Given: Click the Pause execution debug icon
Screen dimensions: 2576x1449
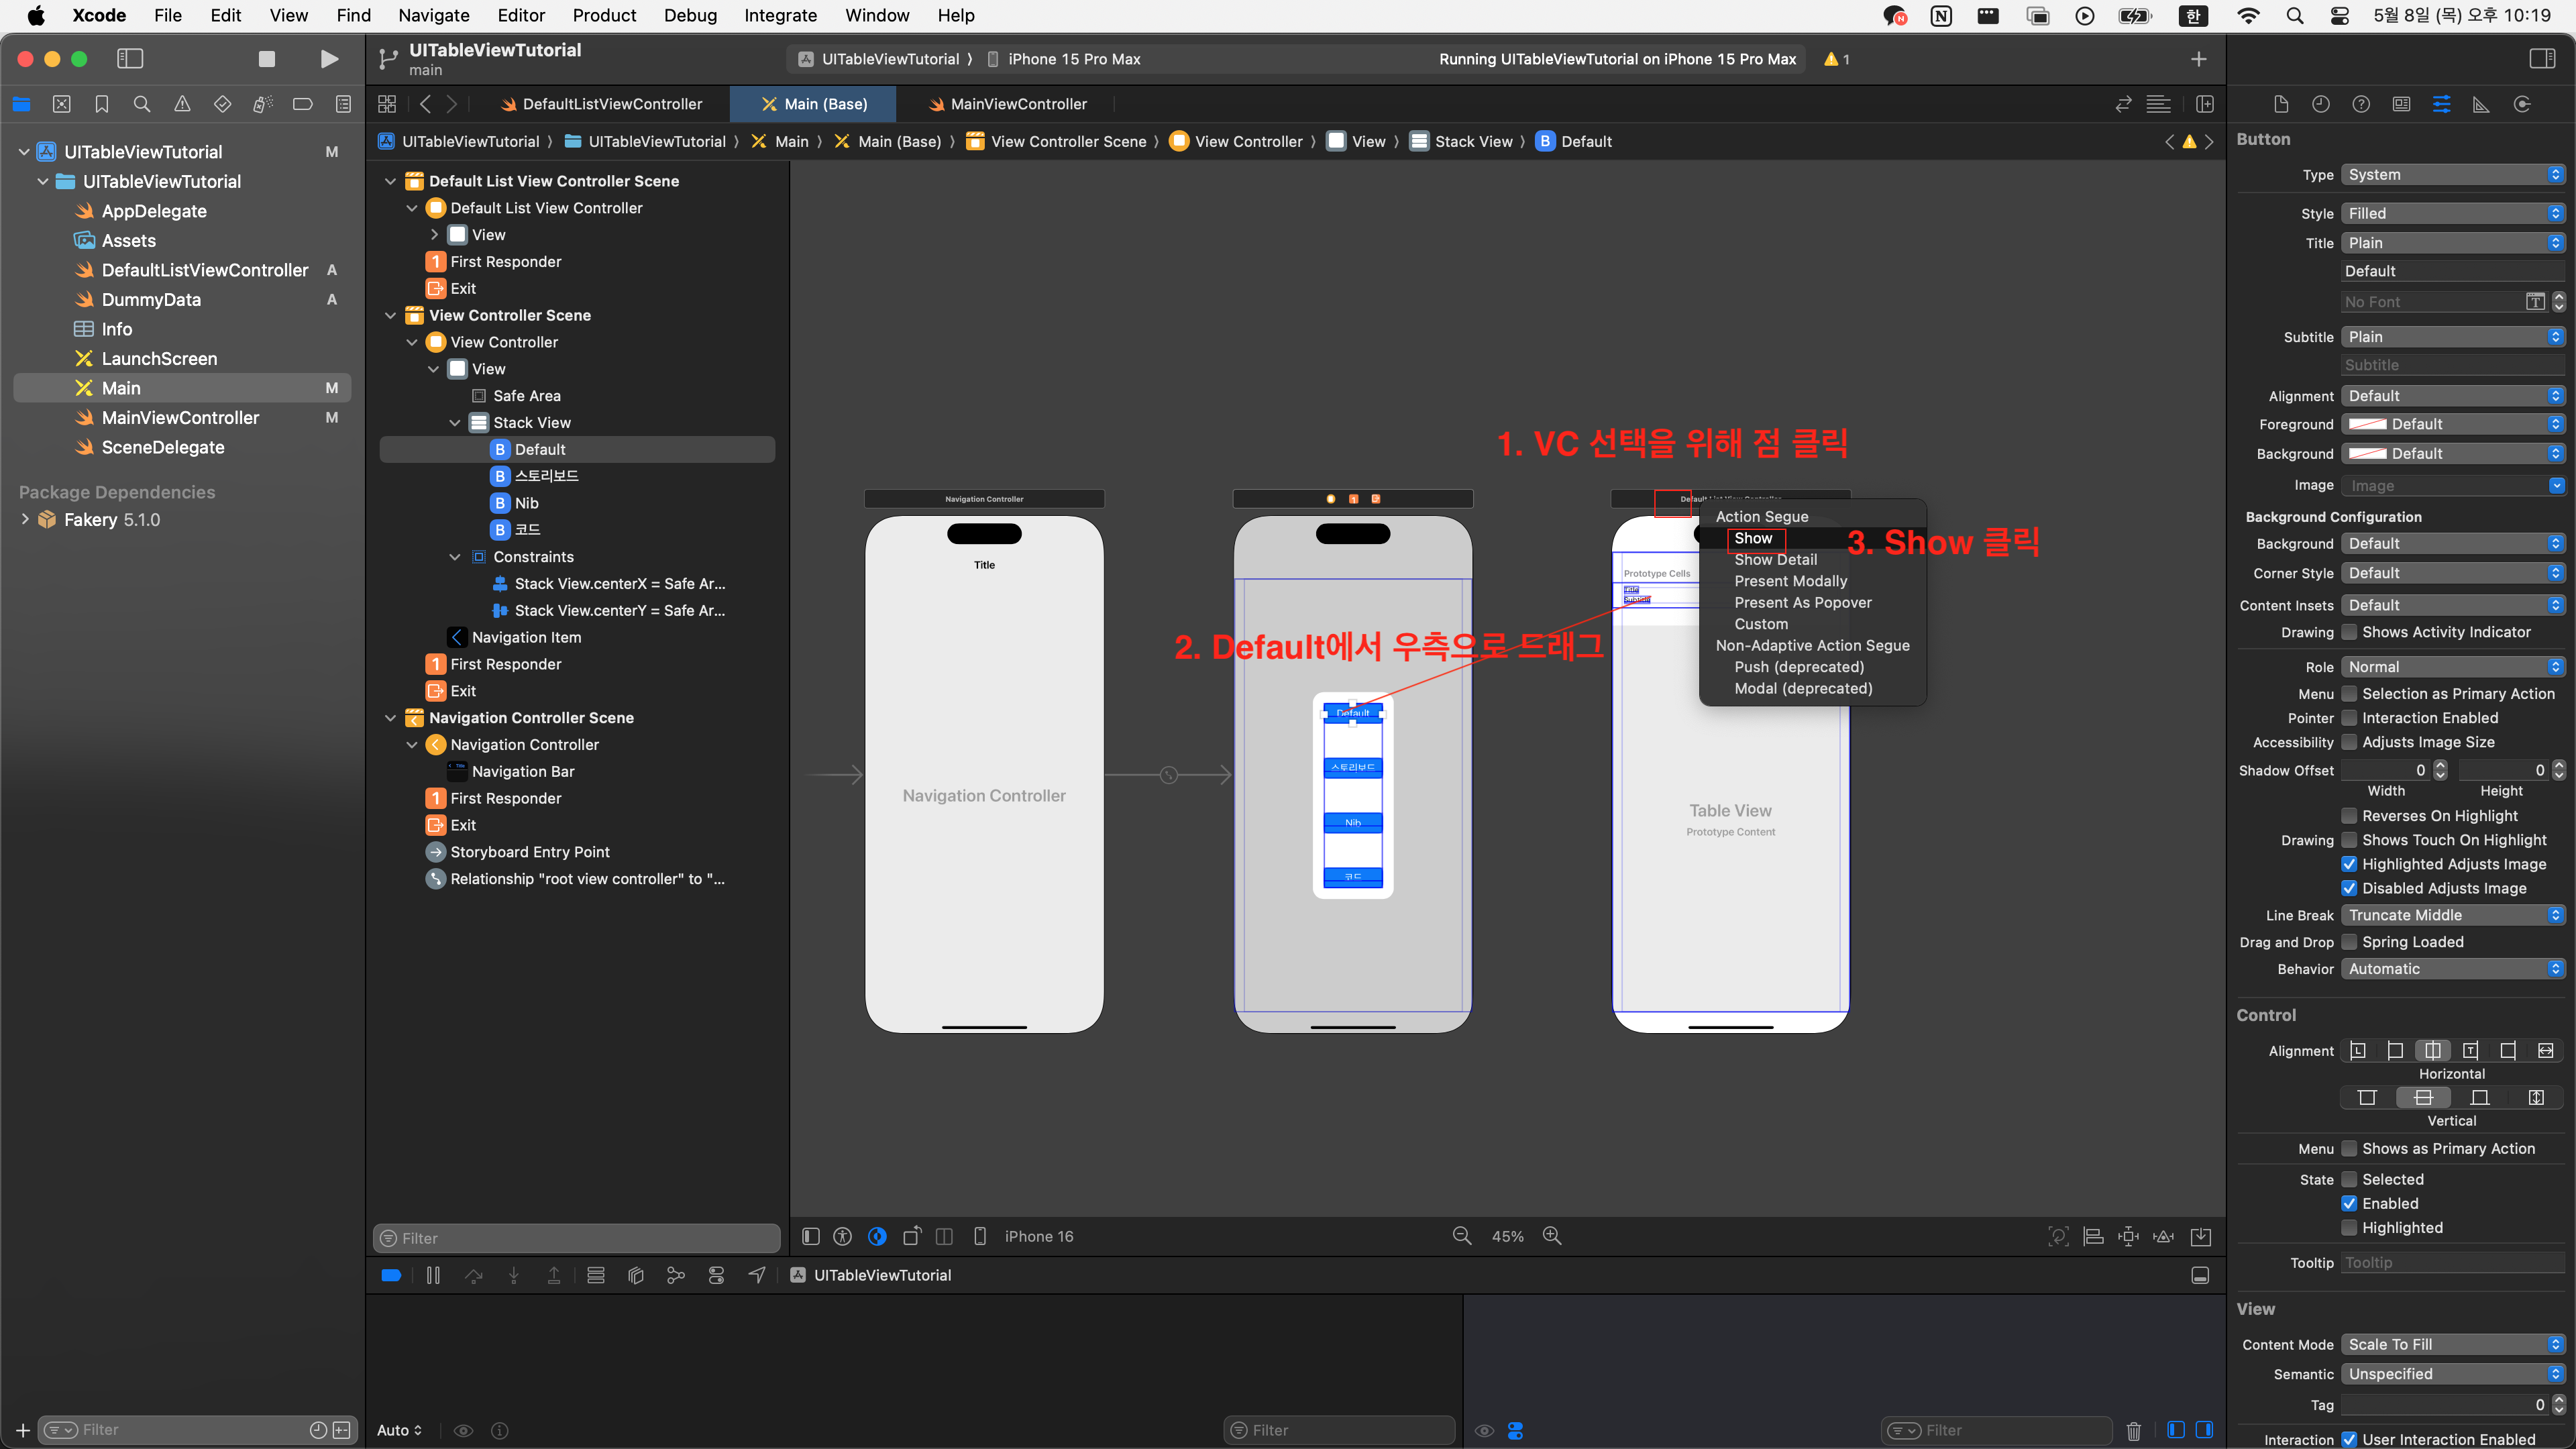Looking at the screenshot, I should coord(433,1275).
